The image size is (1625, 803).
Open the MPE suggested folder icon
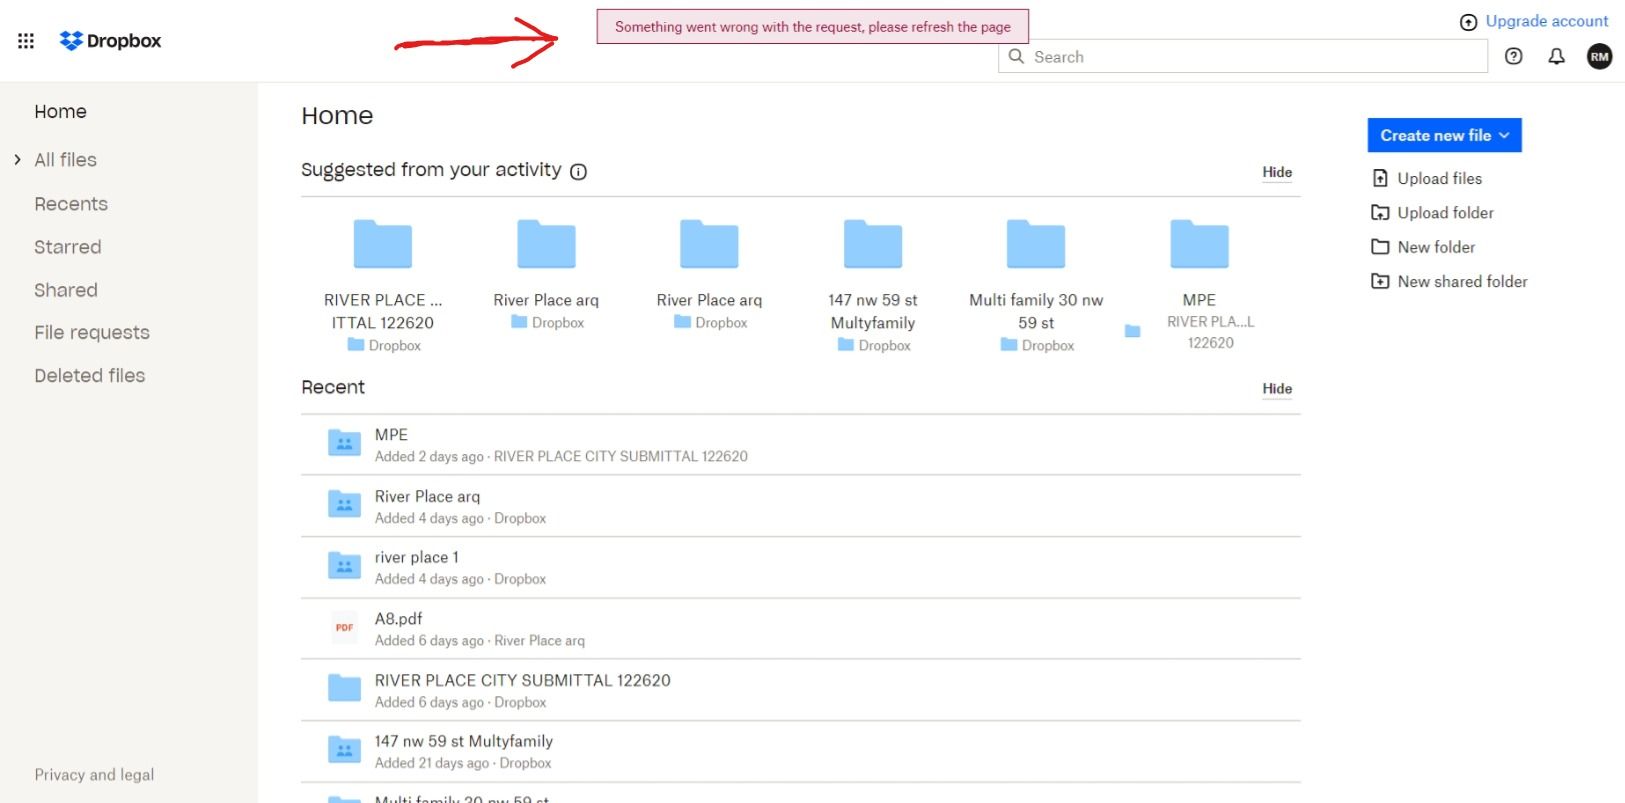pos(1199,244)
